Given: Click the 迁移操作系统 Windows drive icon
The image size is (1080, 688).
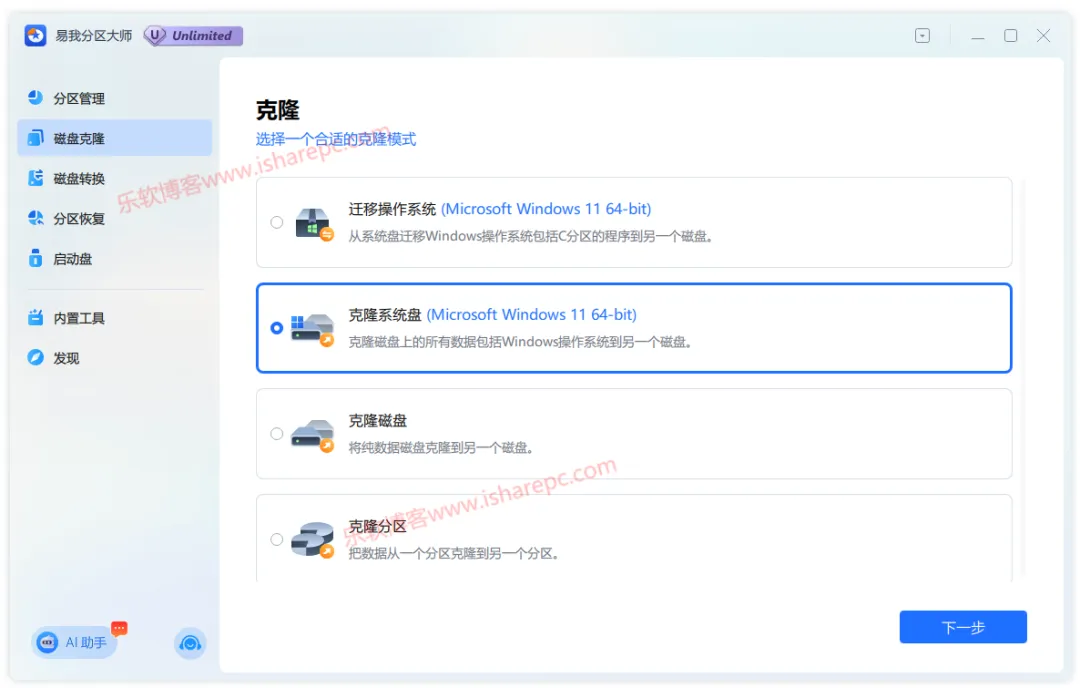Looking at the screenshot, I should pyautogui.click(x=314, y=224).
